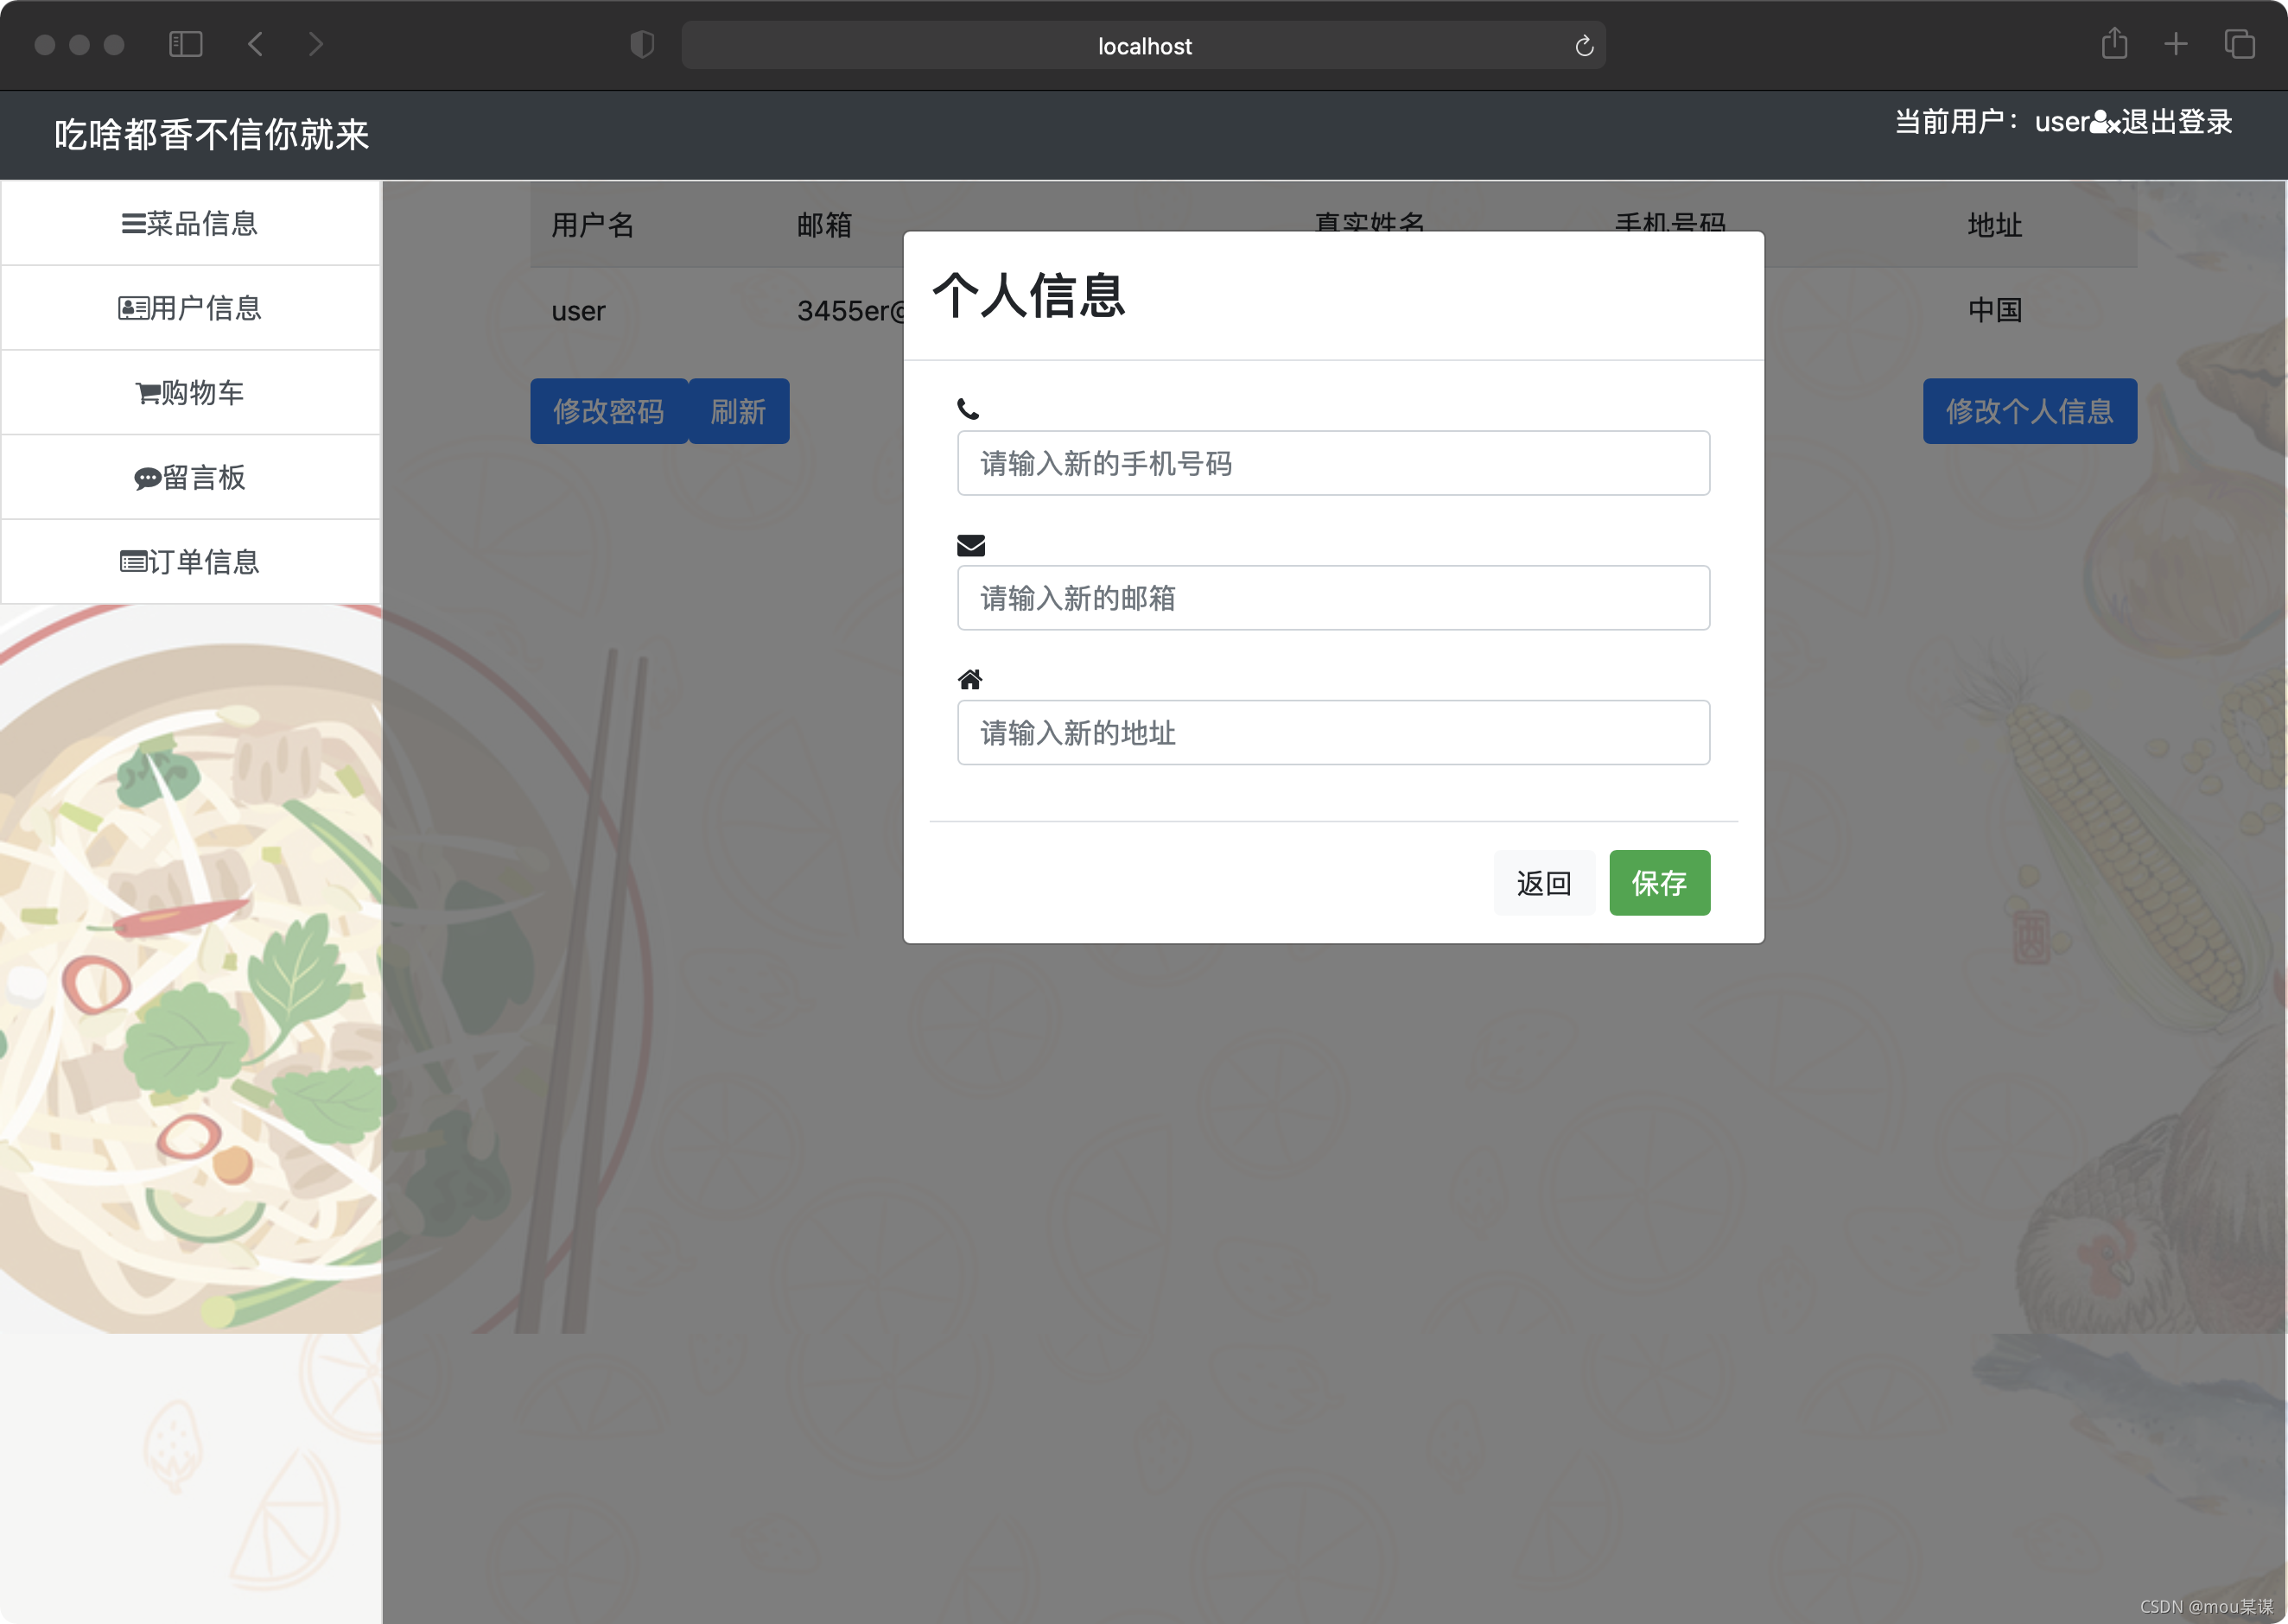The width and height of the screenshot is (2288, 1624).
Task: Click the 返回 button in dialog
Action: (1543, 883)
